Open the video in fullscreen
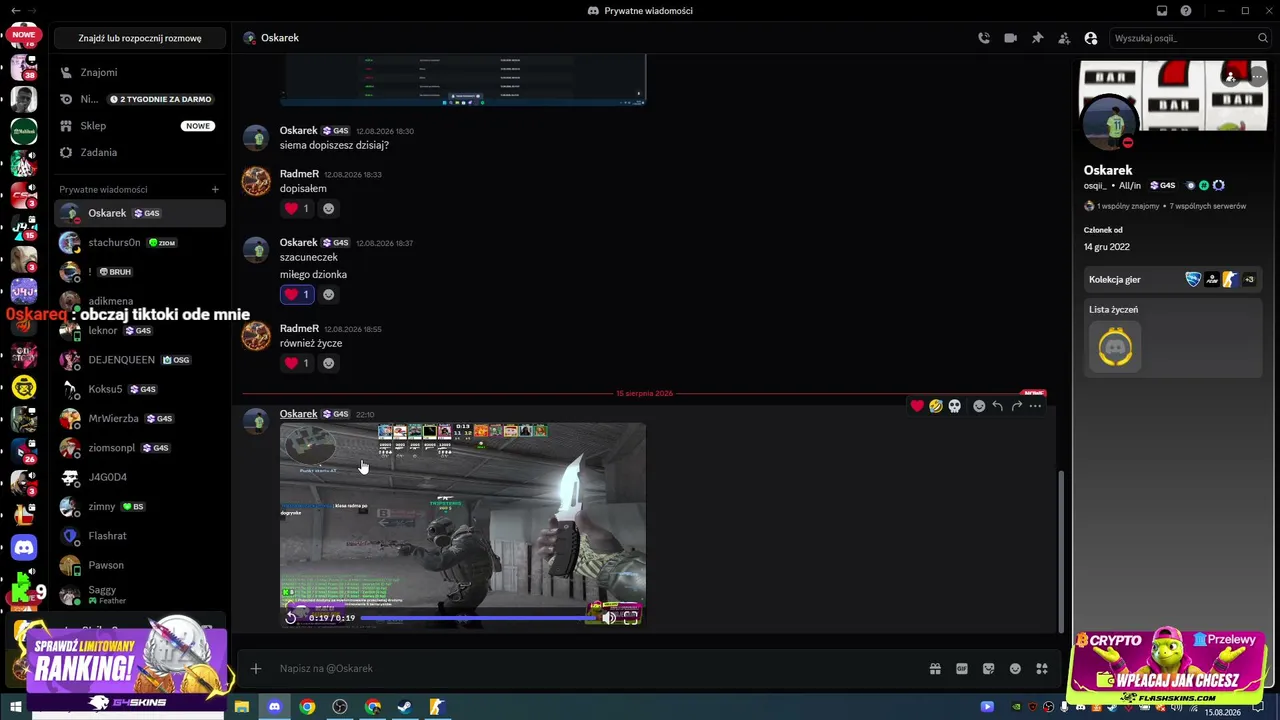 point(631,618)
